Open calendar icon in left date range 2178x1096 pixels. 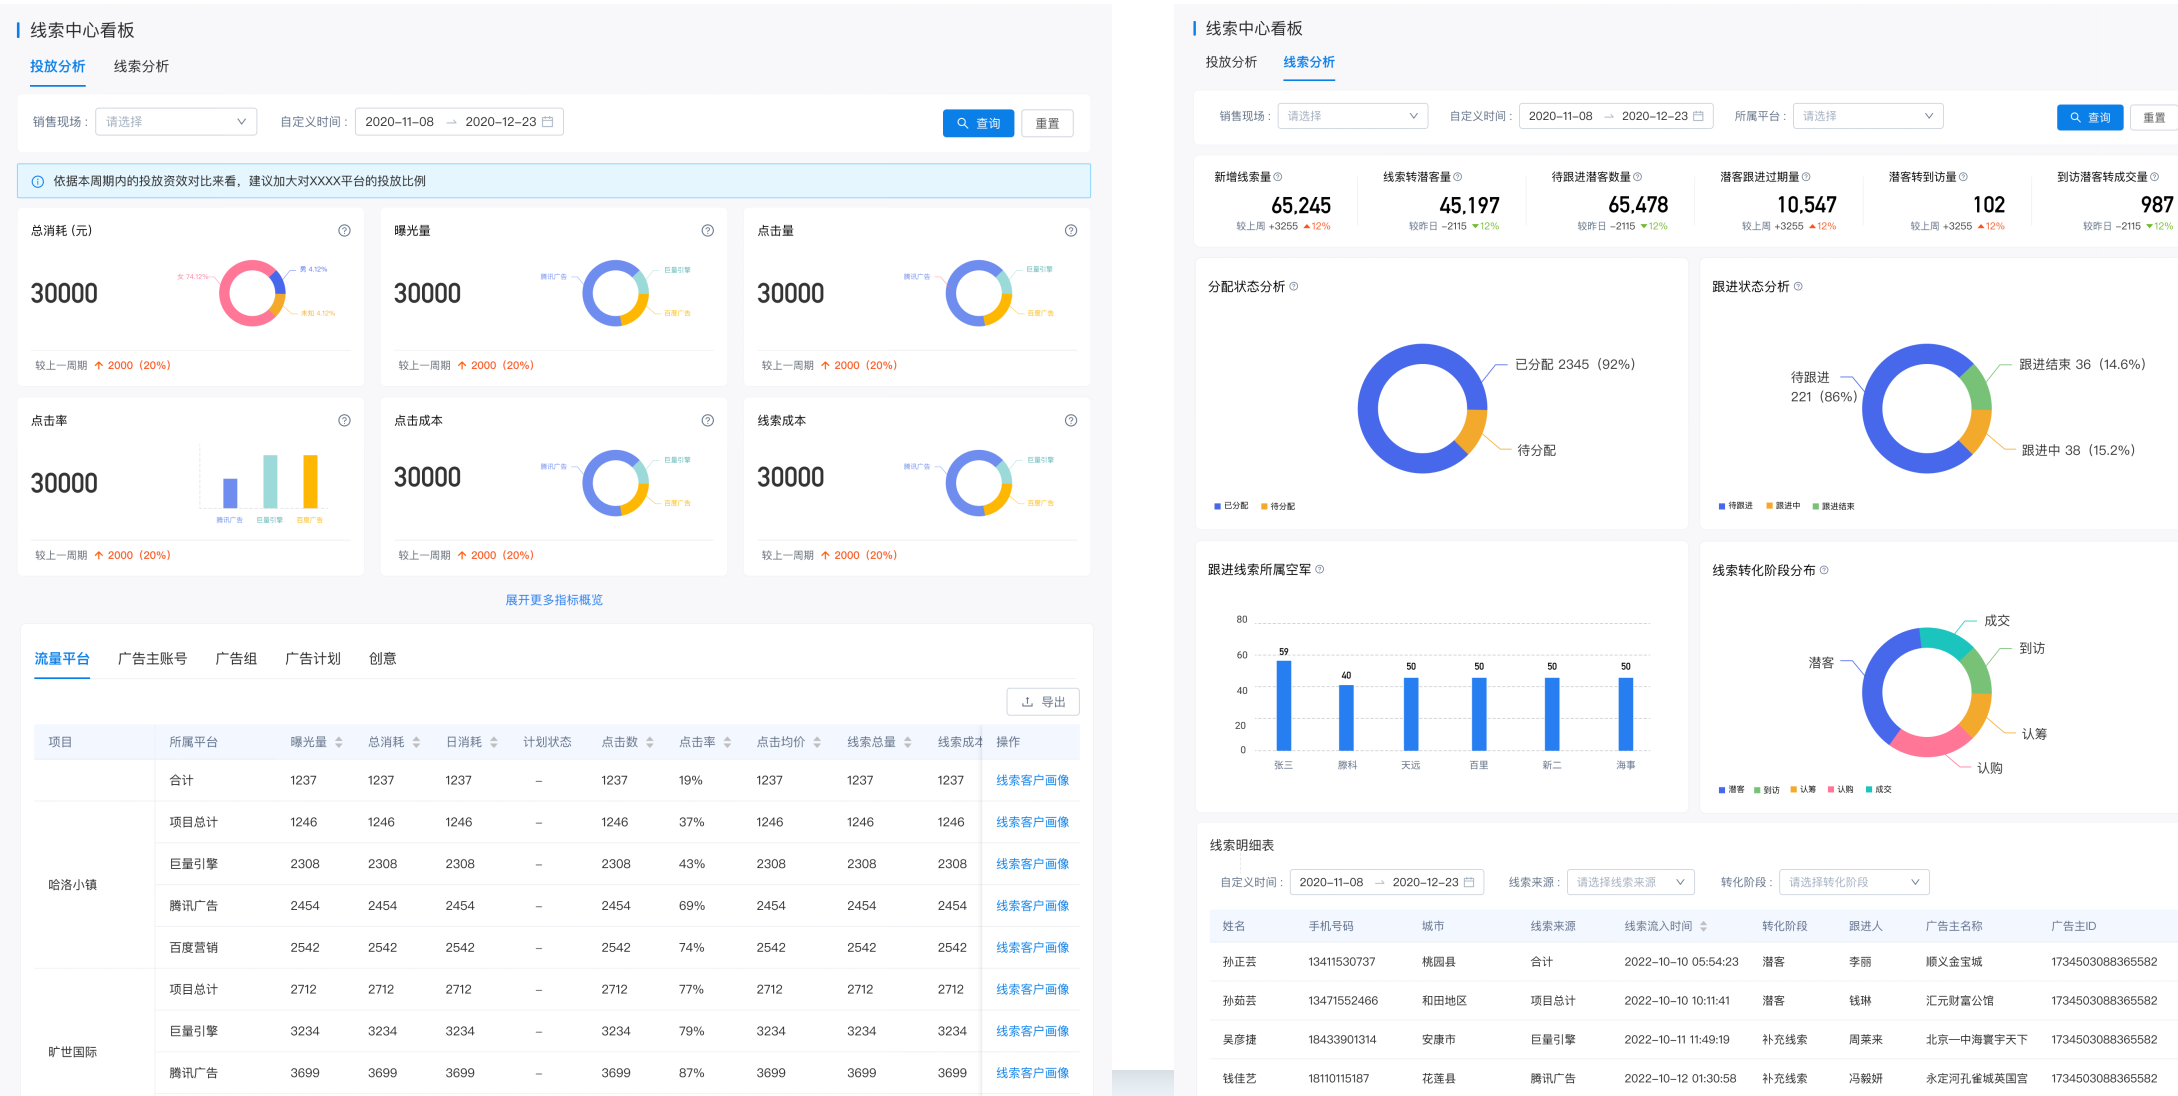tap(548, 122)
